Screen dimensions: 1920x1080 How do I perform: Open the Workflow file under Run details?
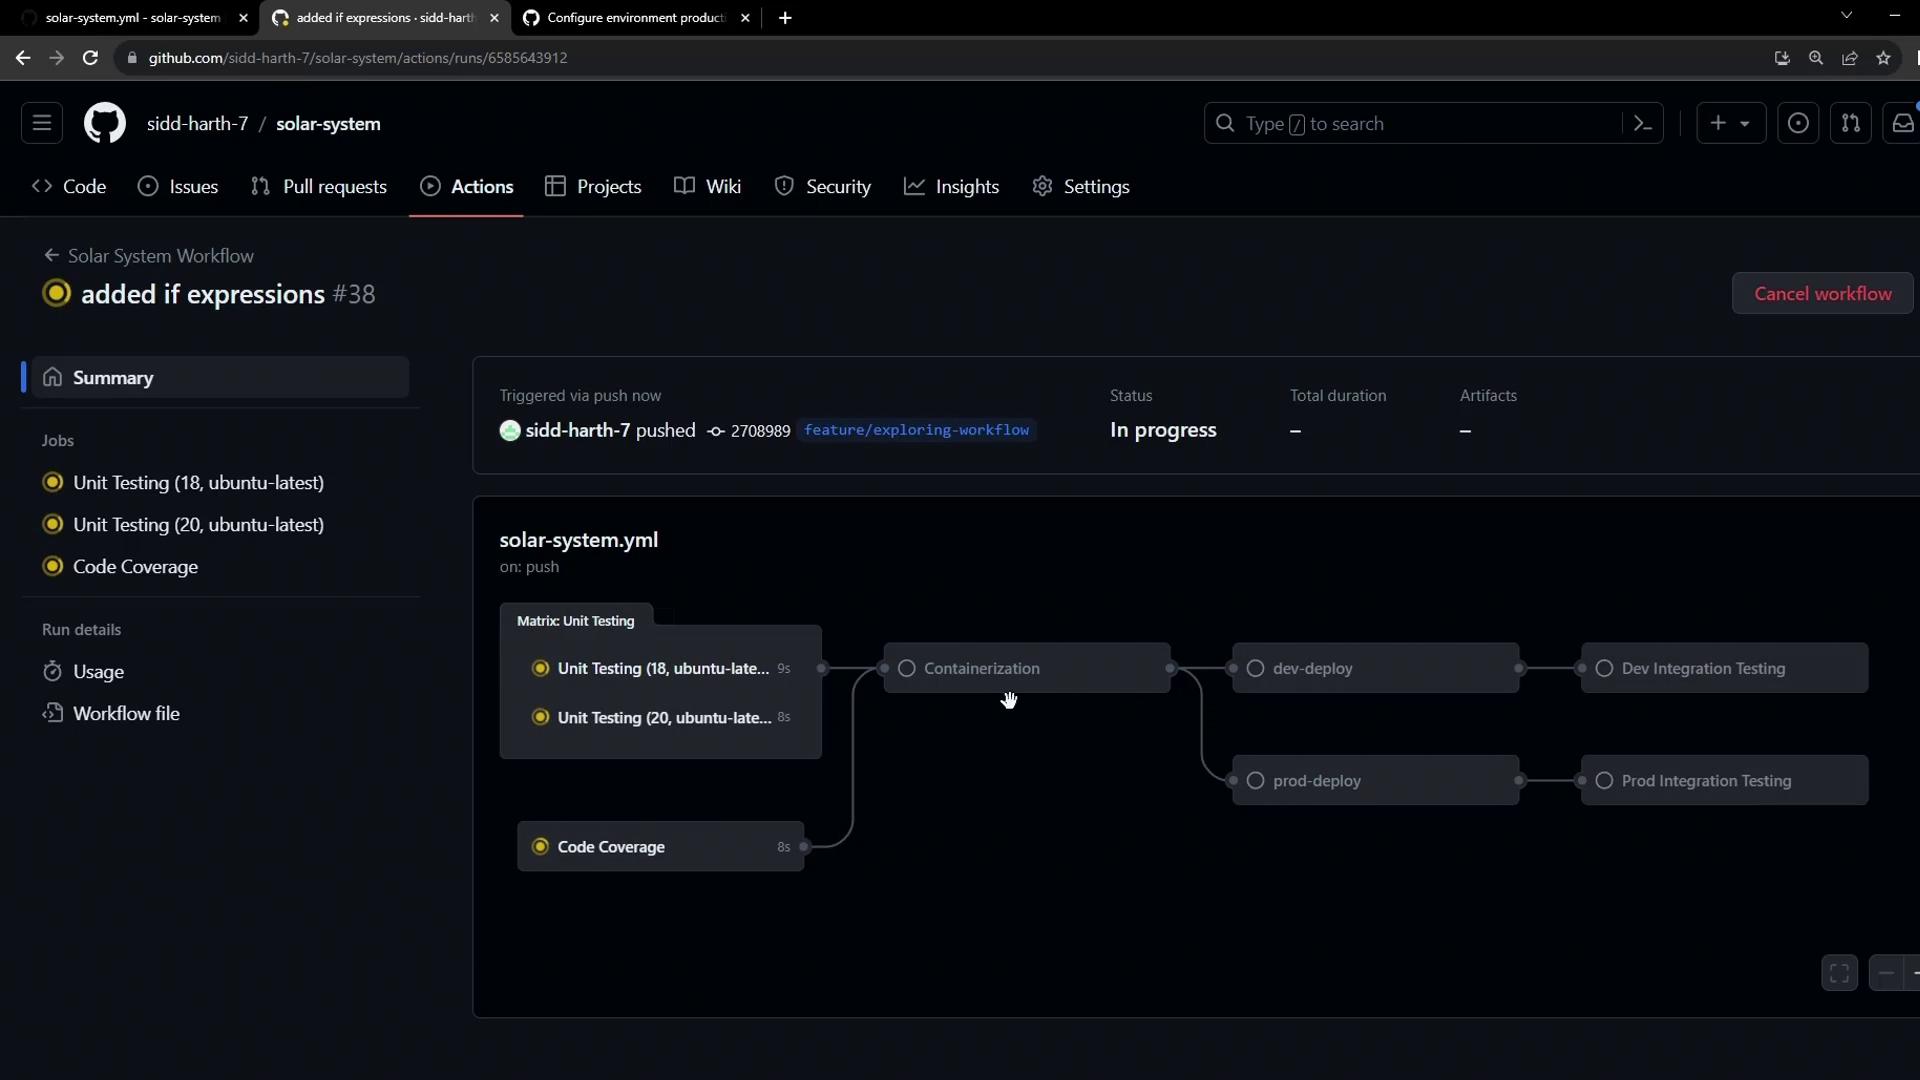coord(126,714)
